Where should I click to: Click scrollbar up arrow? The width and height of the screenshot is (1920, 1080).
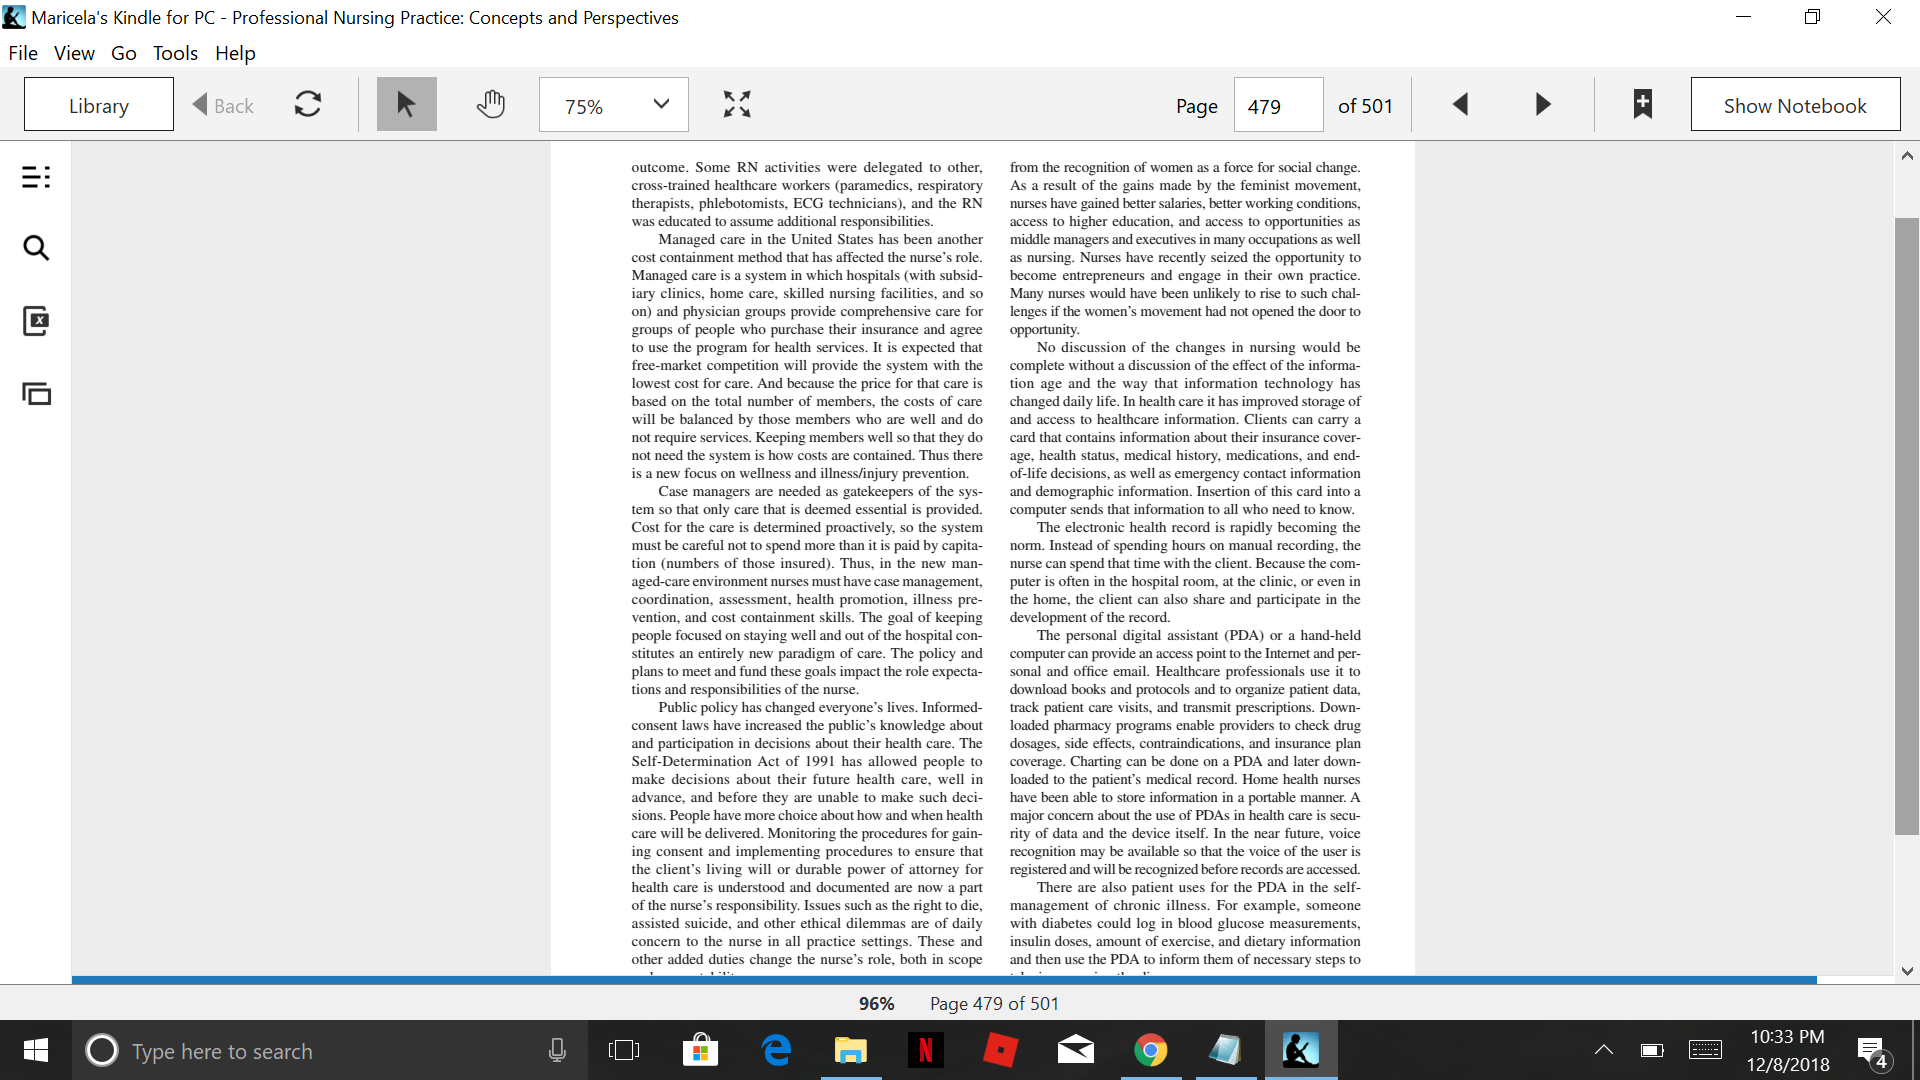[1907, 156]
